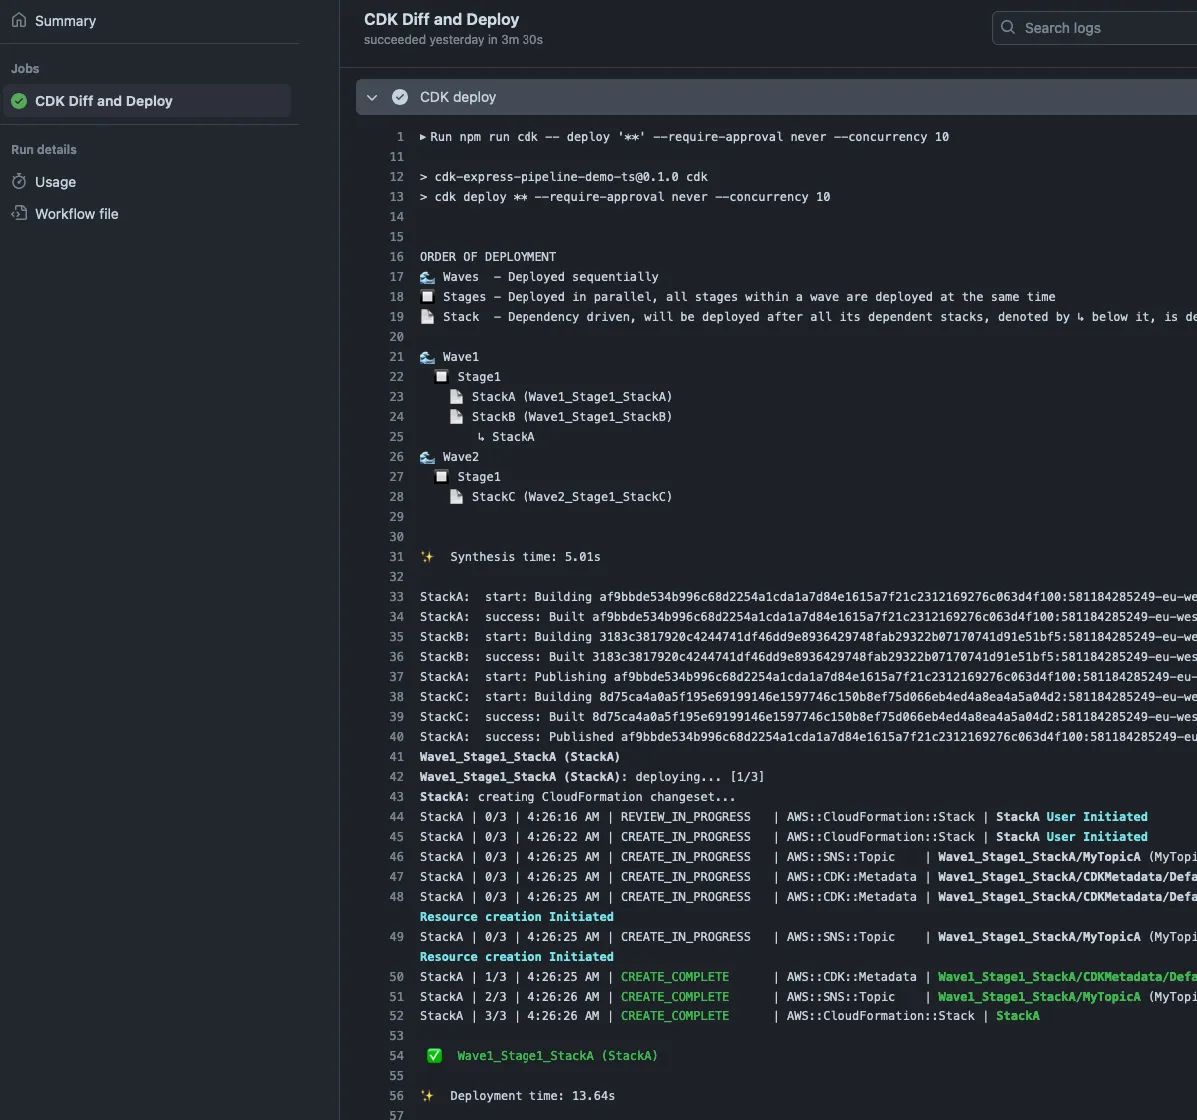Click the Synthesis time: 5.01s text
Image resolution: width=1197 pixels, height=1120 pixels.
pos(525,557)
